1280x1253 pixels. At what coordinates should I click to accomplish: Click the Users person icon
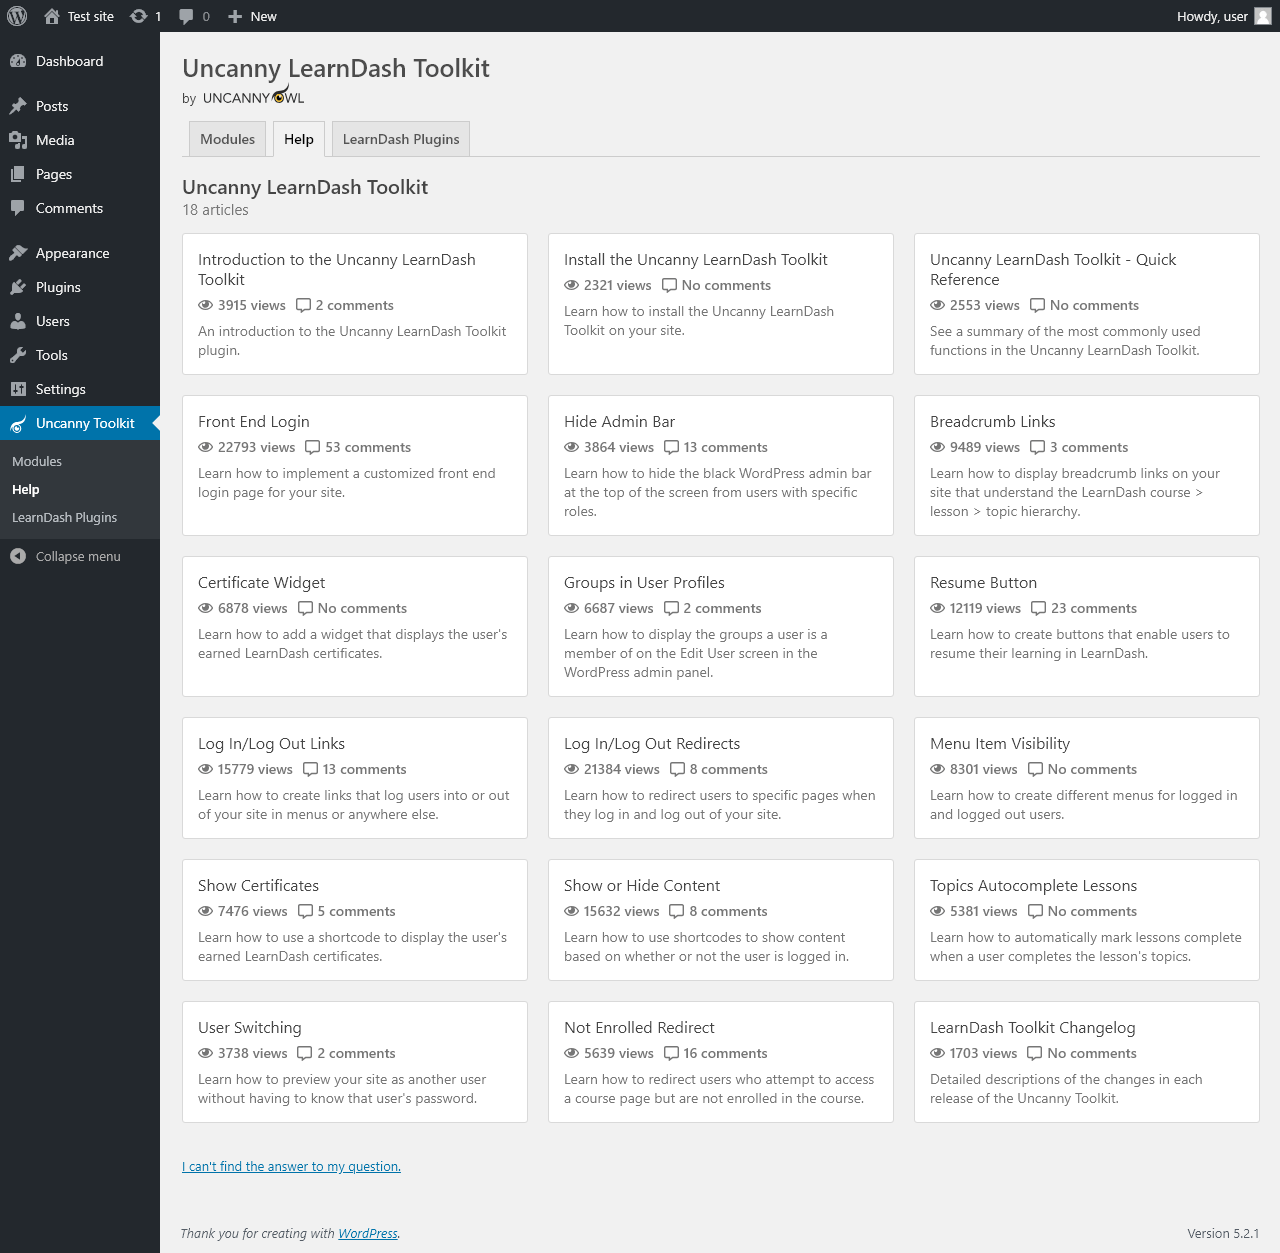tap(18, 321)
